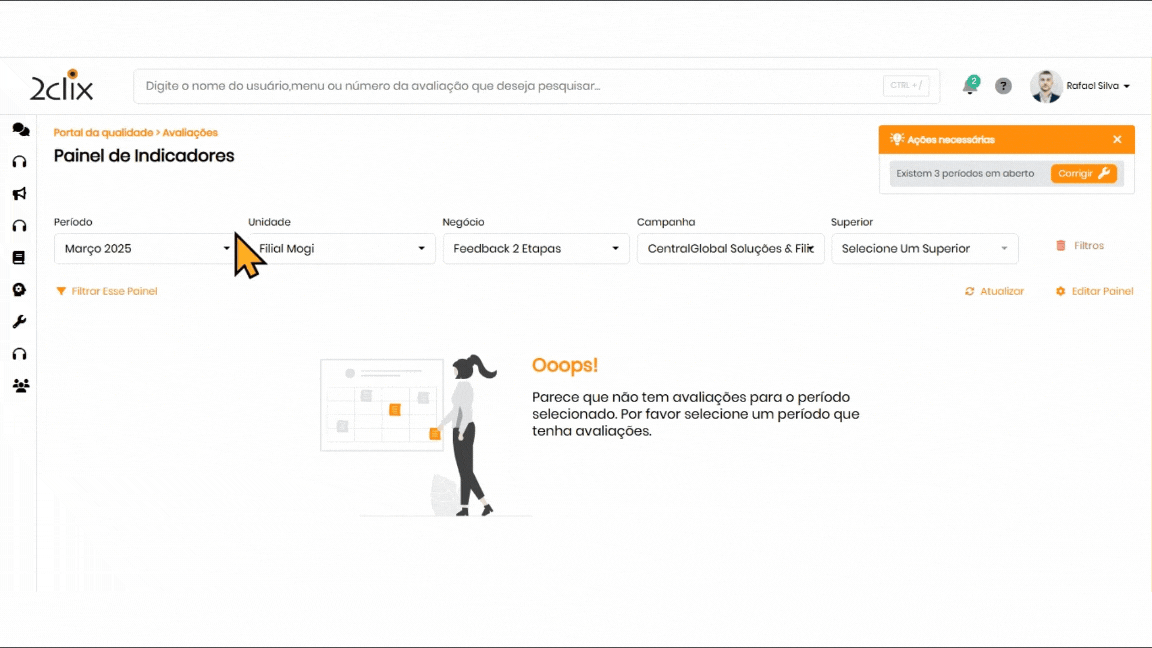Select the head-with-gear sidebar icon
The height and width of the screenshot is (648, 1152).
[x=19, y=290]
